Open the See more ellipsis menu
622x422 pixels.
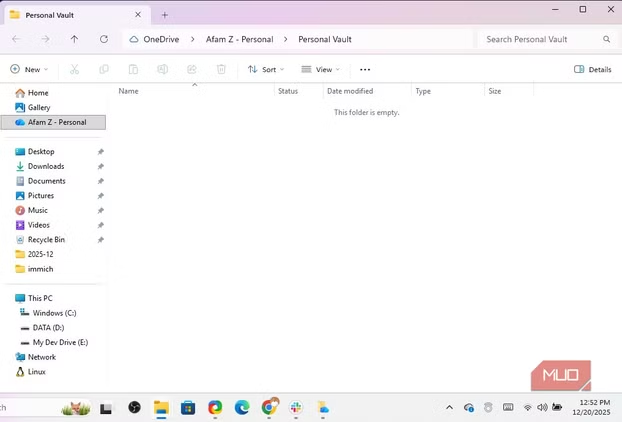pyautogui.click(x=365, y=70)
